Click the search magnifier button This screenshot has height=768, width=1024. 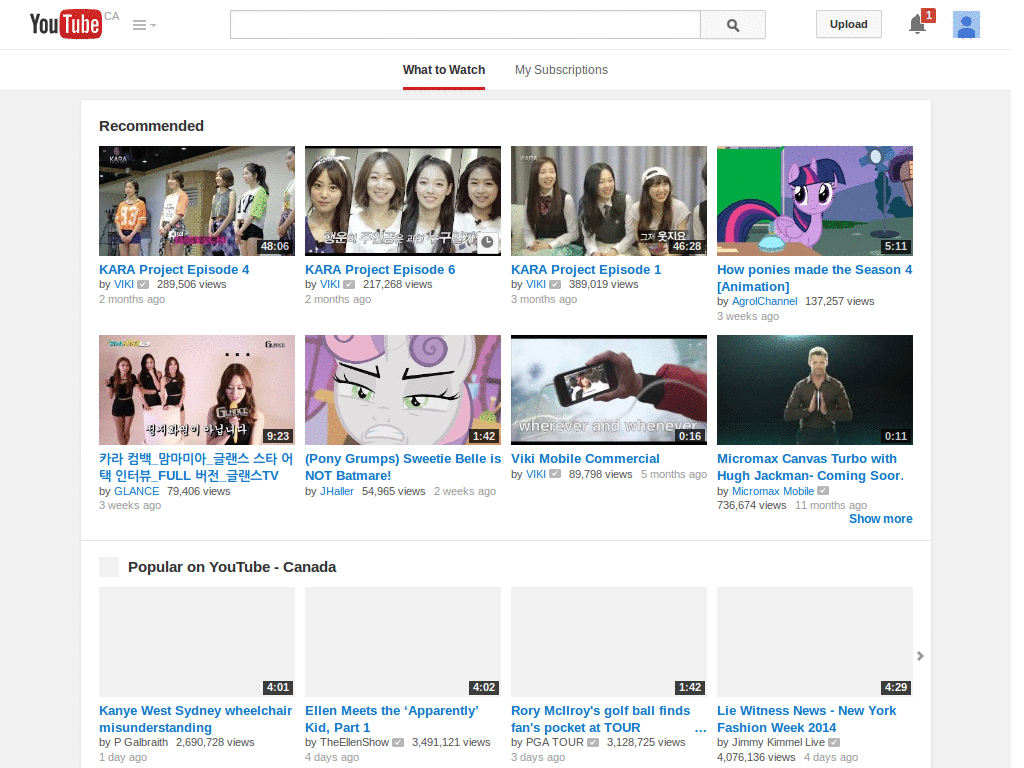733,25
